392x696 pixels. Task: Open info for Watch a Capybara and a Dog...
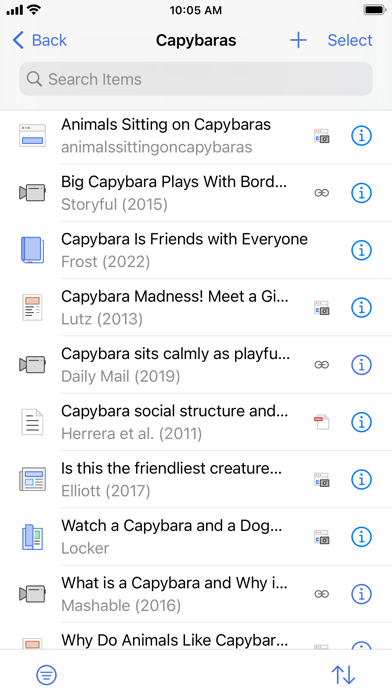click(361, 536)
